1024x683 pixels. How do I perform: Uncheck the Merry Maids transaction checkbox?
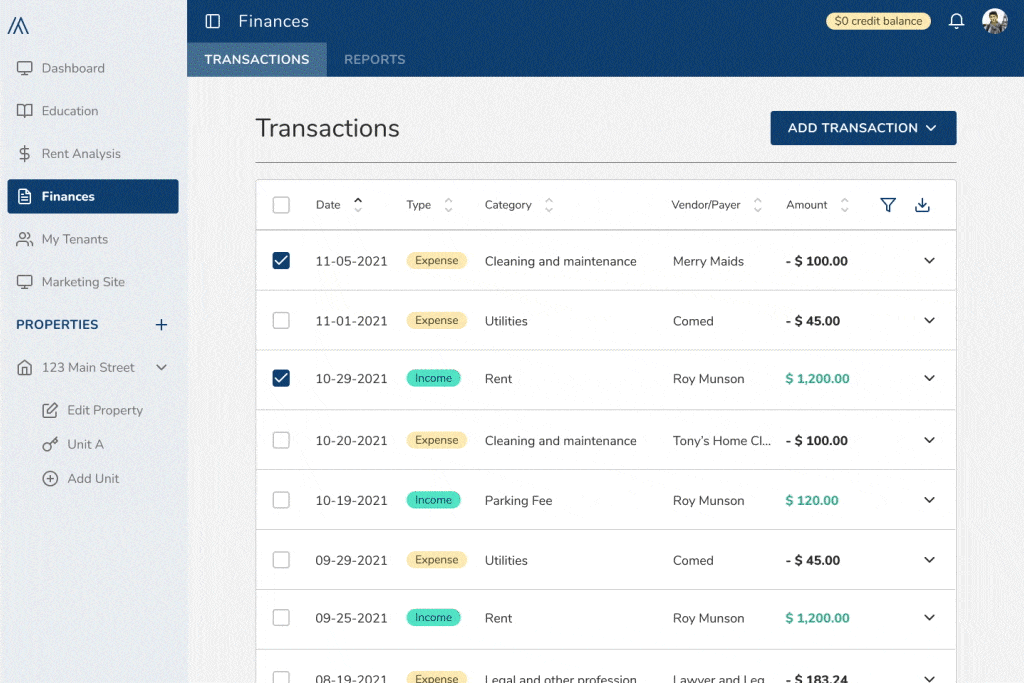(281, 261)
